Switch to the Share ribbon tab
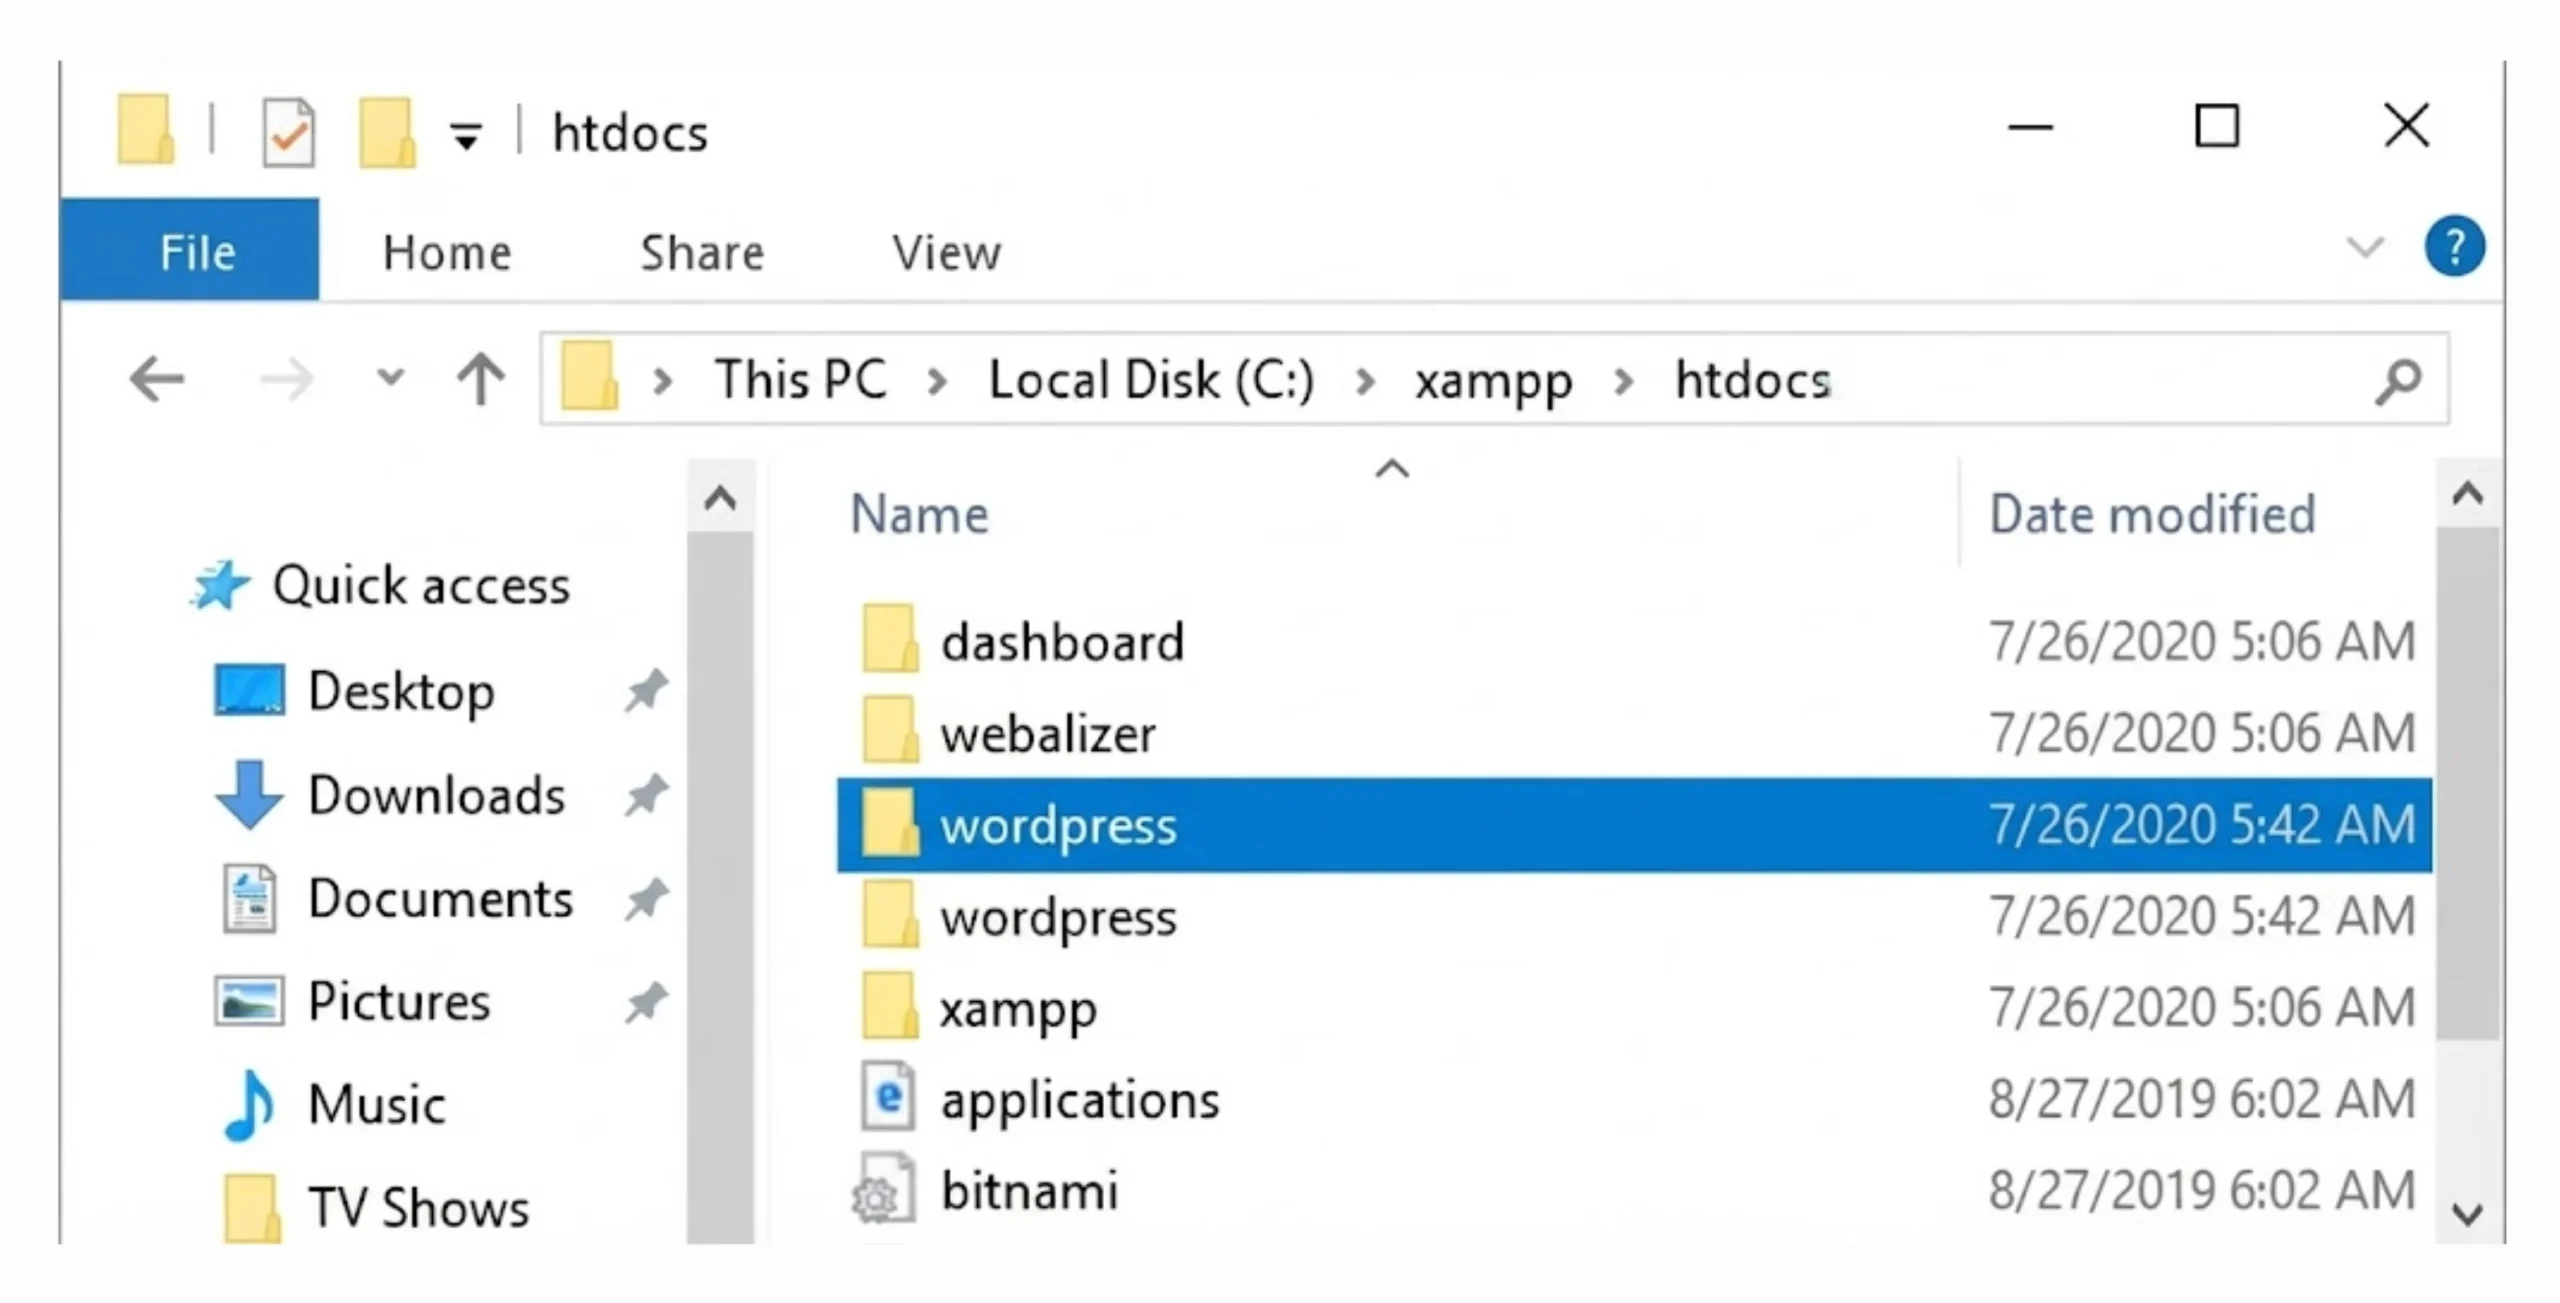 [x=702, y=252]
